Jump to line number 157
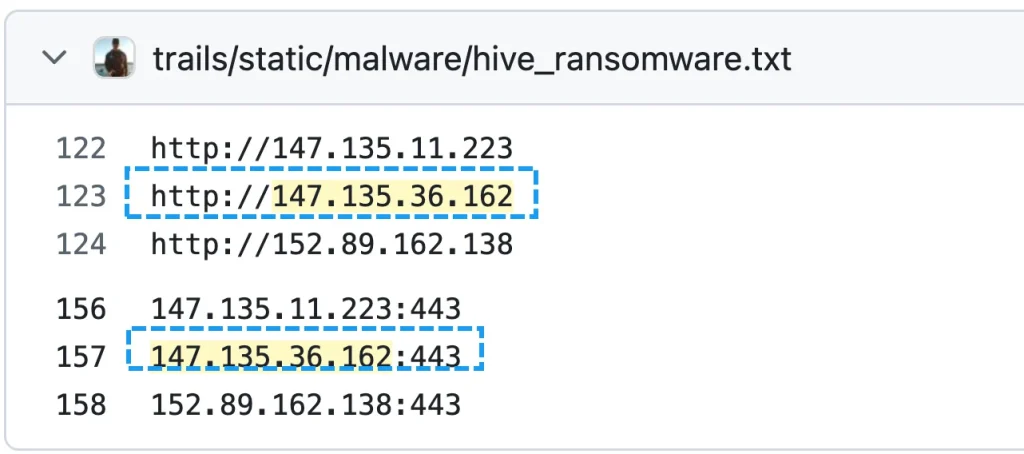This screenshot has height=454, width=1024. (x=81, y=356)
